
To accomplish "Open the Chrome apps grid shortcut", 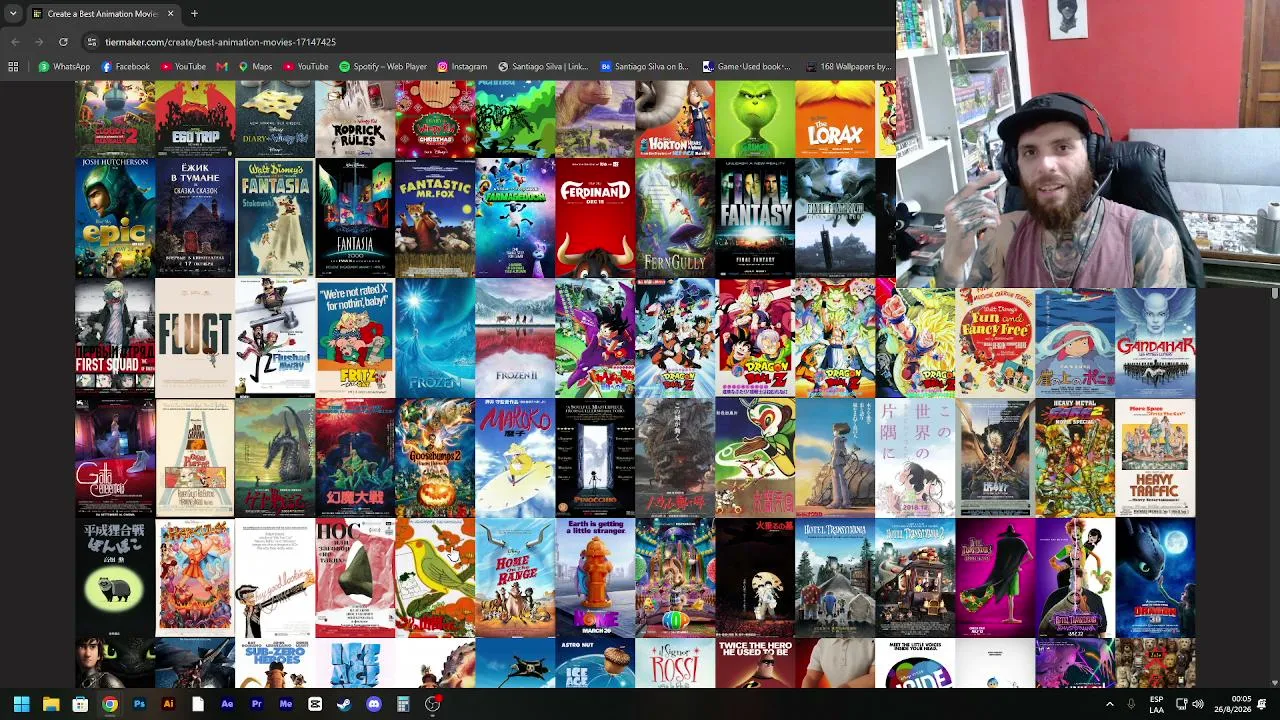I will click(x=13, y=67).
